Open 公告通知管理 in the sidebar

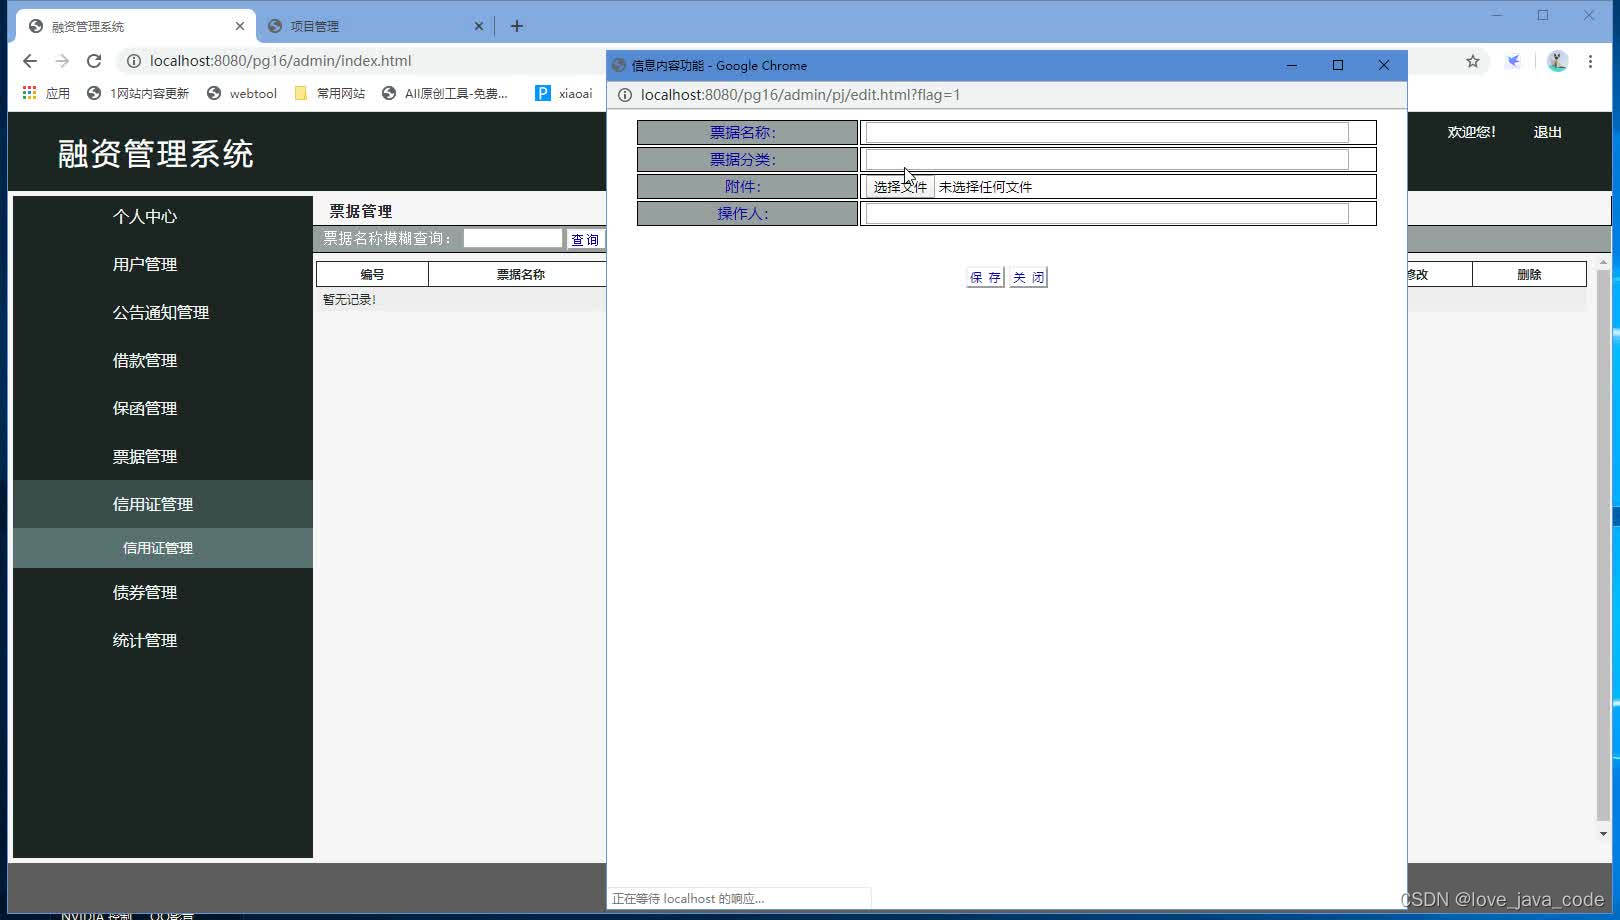pyautogui.click(x=163, y=312)
